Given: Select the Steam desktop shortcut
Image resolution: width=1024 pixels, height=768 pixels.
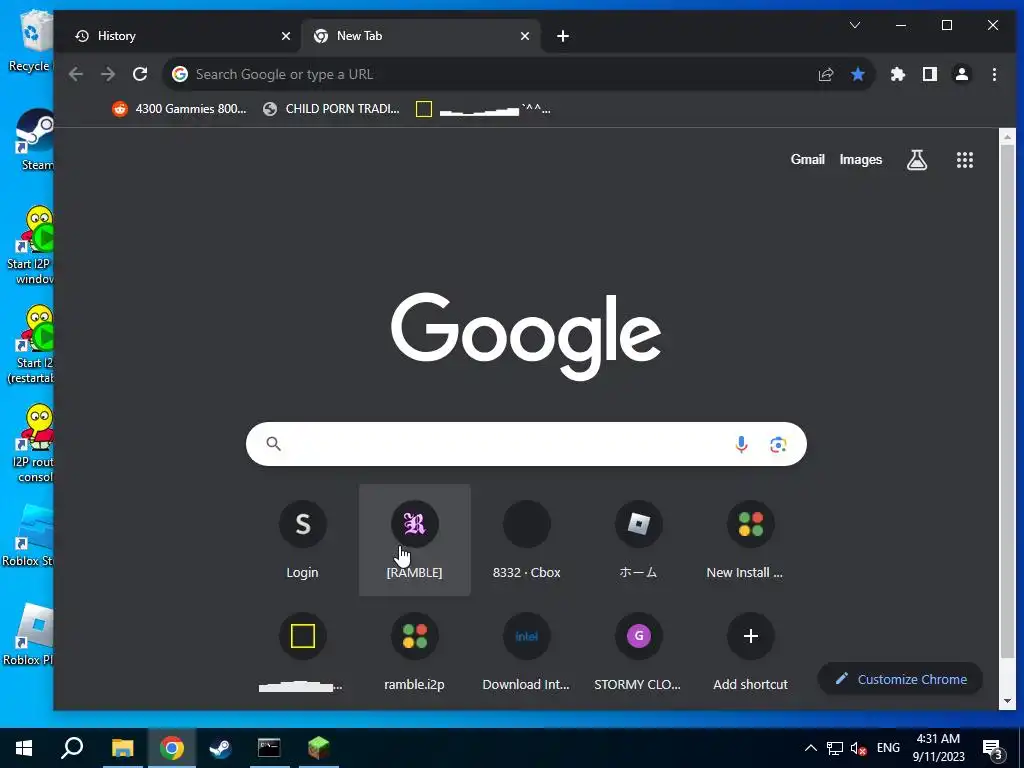Looking at the screenshot, I should coord(34,140).
